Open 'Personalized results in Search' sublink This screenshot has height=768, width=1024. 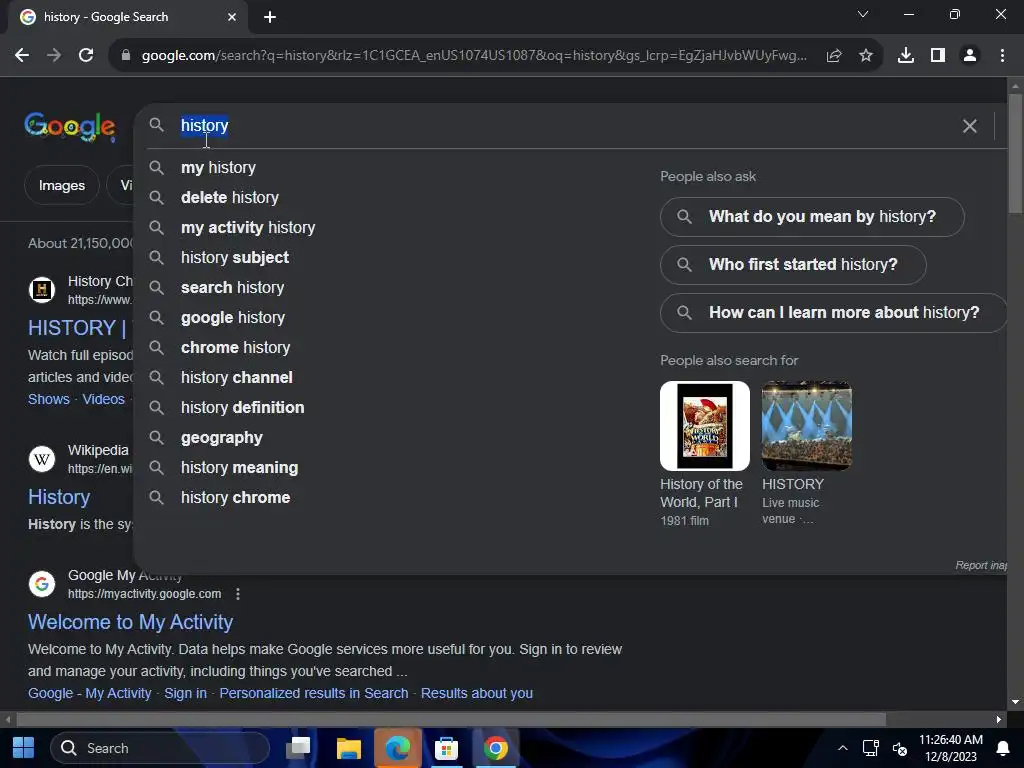(313, 694)
